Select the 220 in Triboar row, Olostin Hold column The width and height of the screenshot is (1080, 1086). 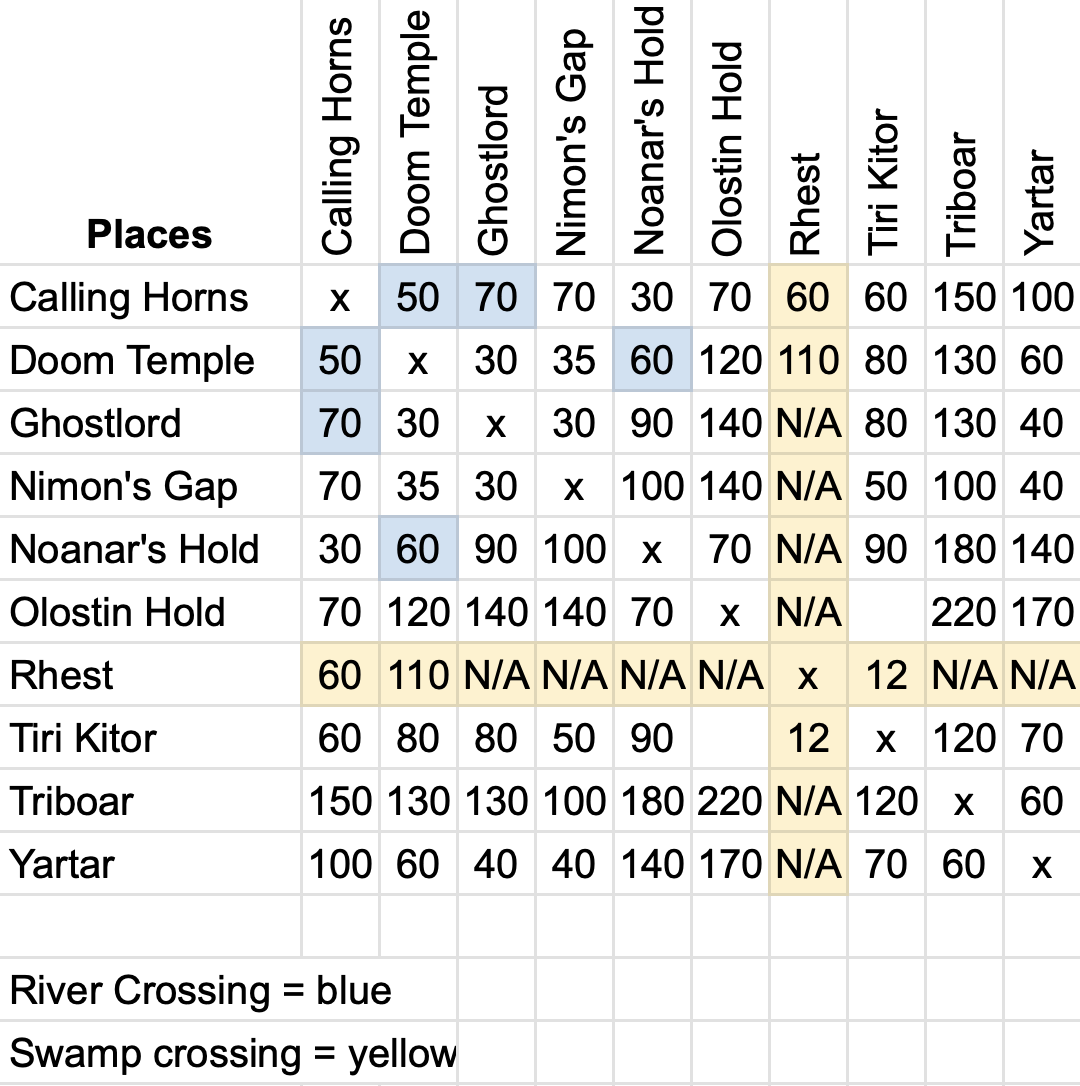729,801
